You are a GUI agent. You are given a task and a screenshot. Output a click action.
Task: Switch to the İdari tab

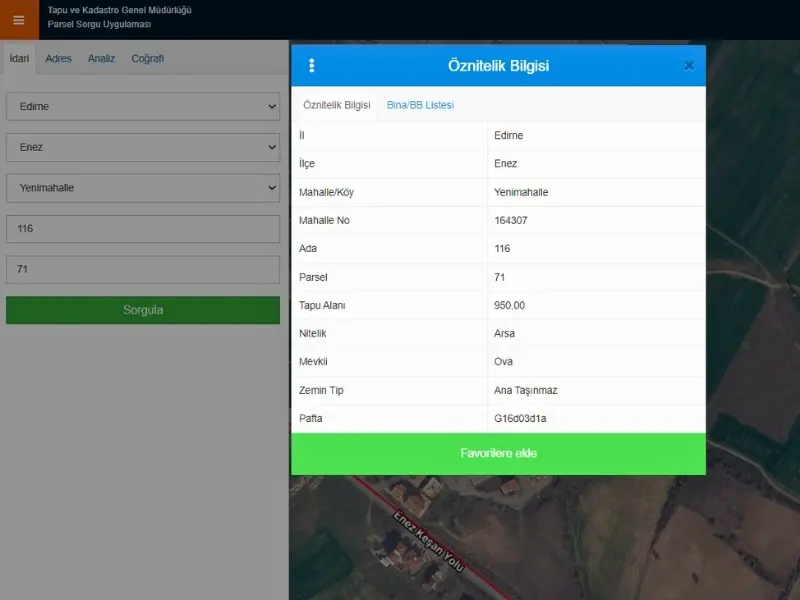(x=19, y=58)
